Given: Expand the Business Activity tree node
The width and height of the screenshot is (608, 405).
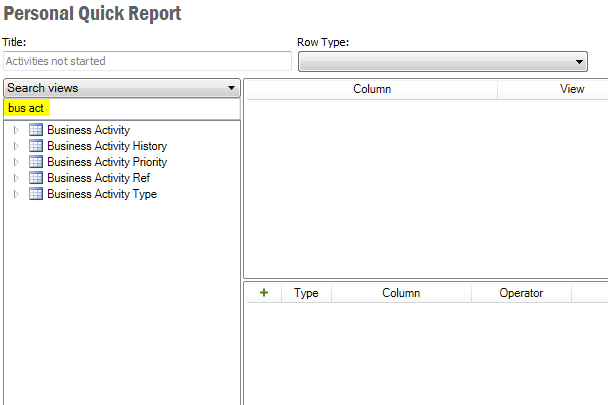Looking at the screenshot, I should [16, 130].
